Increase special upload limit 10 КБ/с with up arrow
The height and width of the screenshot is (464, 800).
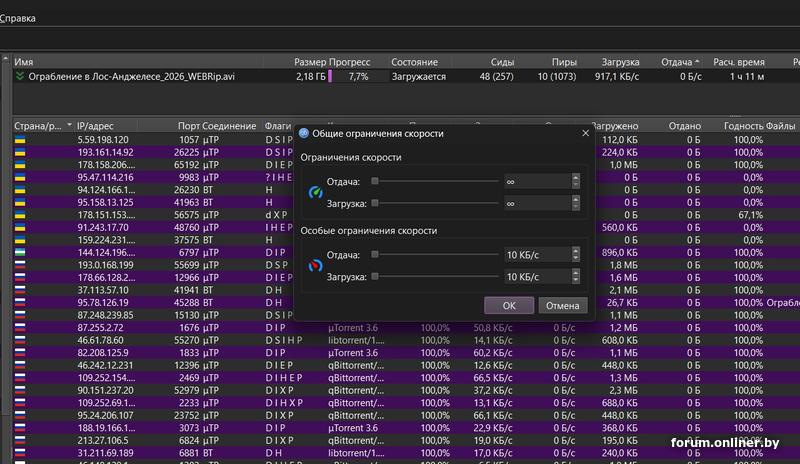(576, 251)
